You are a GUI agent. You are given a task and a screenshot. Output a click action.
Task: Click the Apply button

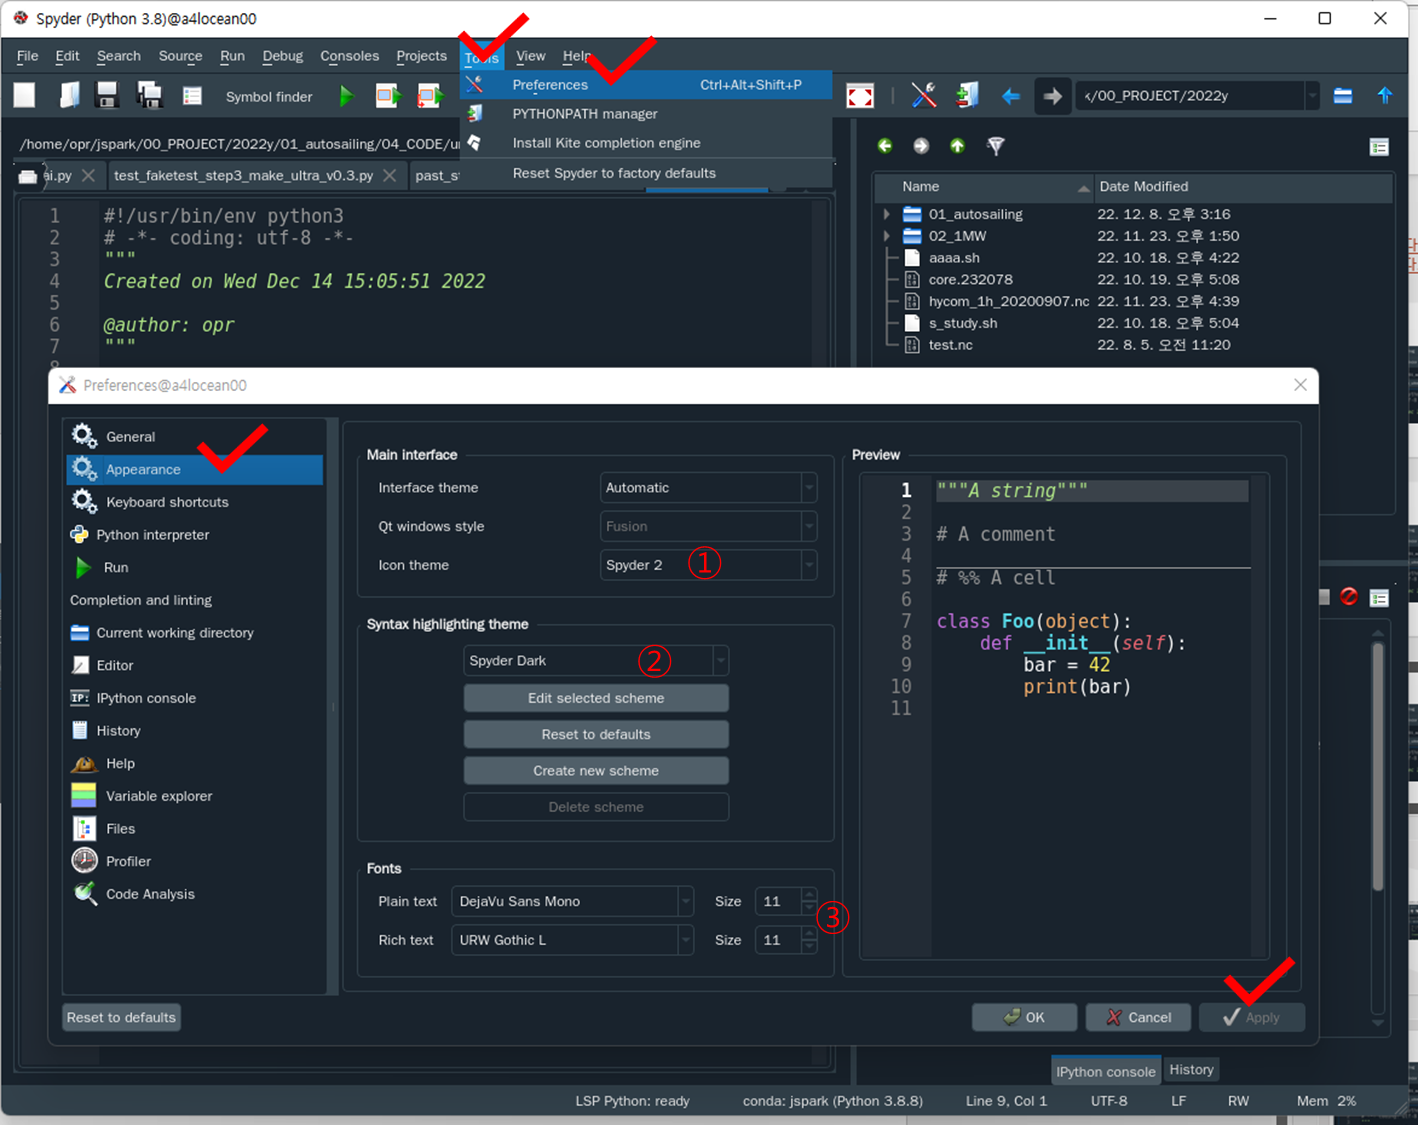coord(1252,1018)
